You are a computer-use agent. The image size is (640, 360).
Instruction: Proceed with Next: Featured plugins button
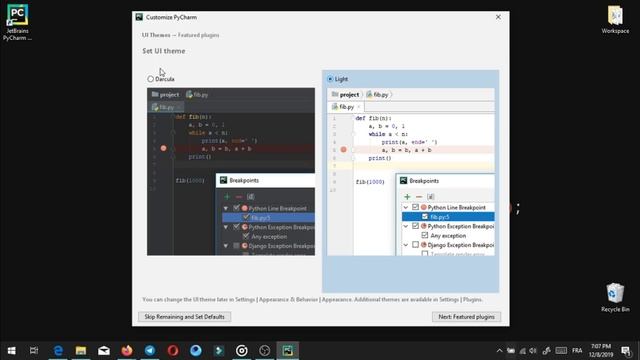tap(467, 317)
